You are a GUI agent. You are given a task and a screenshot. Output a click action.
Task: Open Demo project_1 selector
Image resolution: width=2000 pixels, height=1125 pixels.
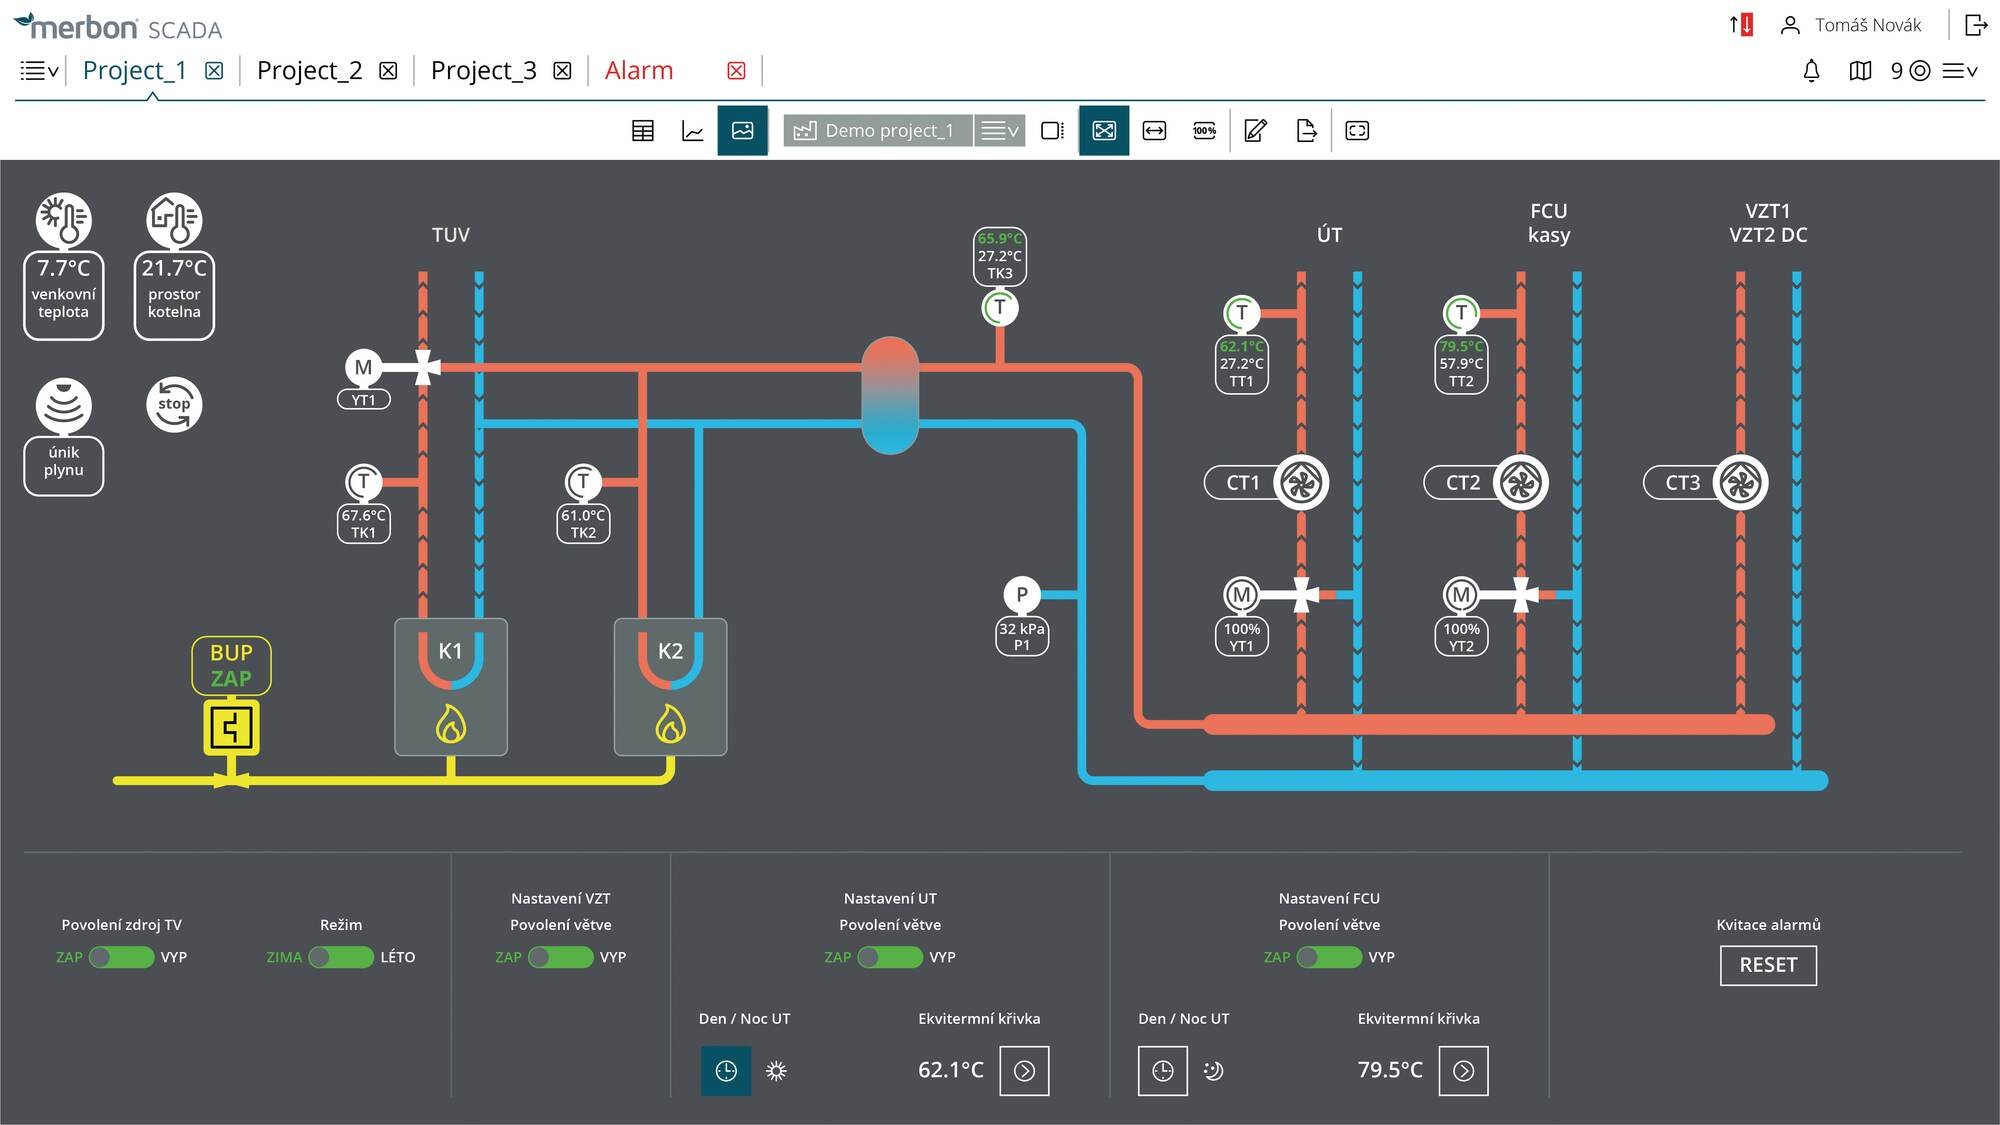pyautogui.click(x=878, y=131)
